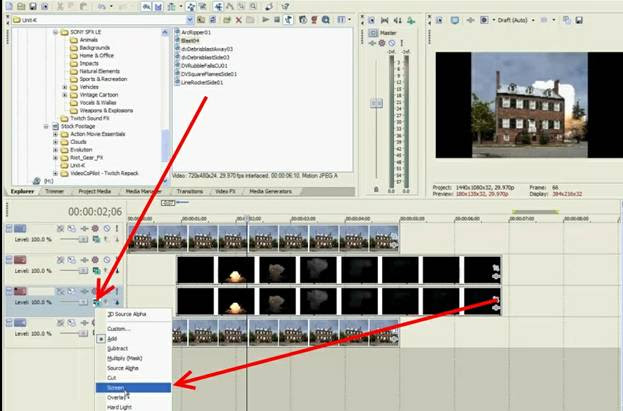Open compositing mode button on track 2
Image resolution: width=623 pixels, height=411 pixels.
[96, 271]
